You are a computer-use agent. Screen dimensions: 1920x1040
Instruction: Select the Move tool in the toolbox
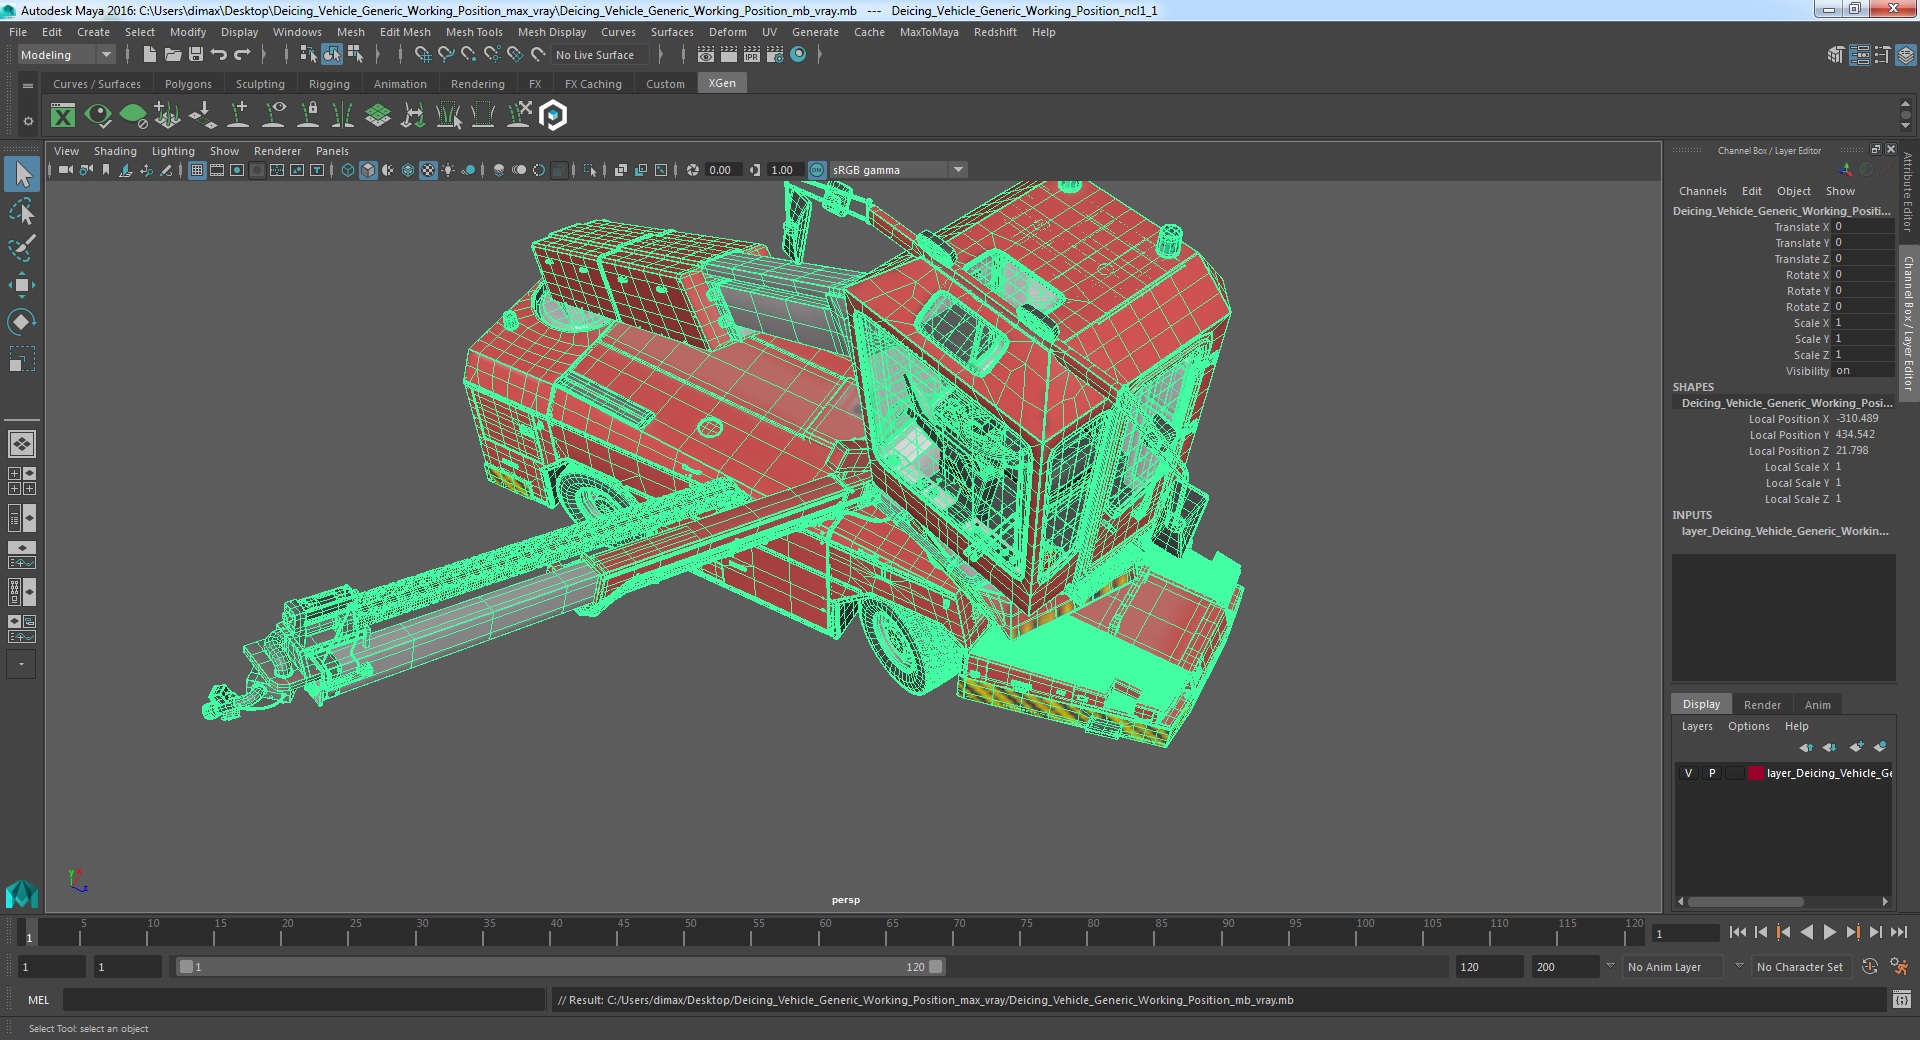21,285
